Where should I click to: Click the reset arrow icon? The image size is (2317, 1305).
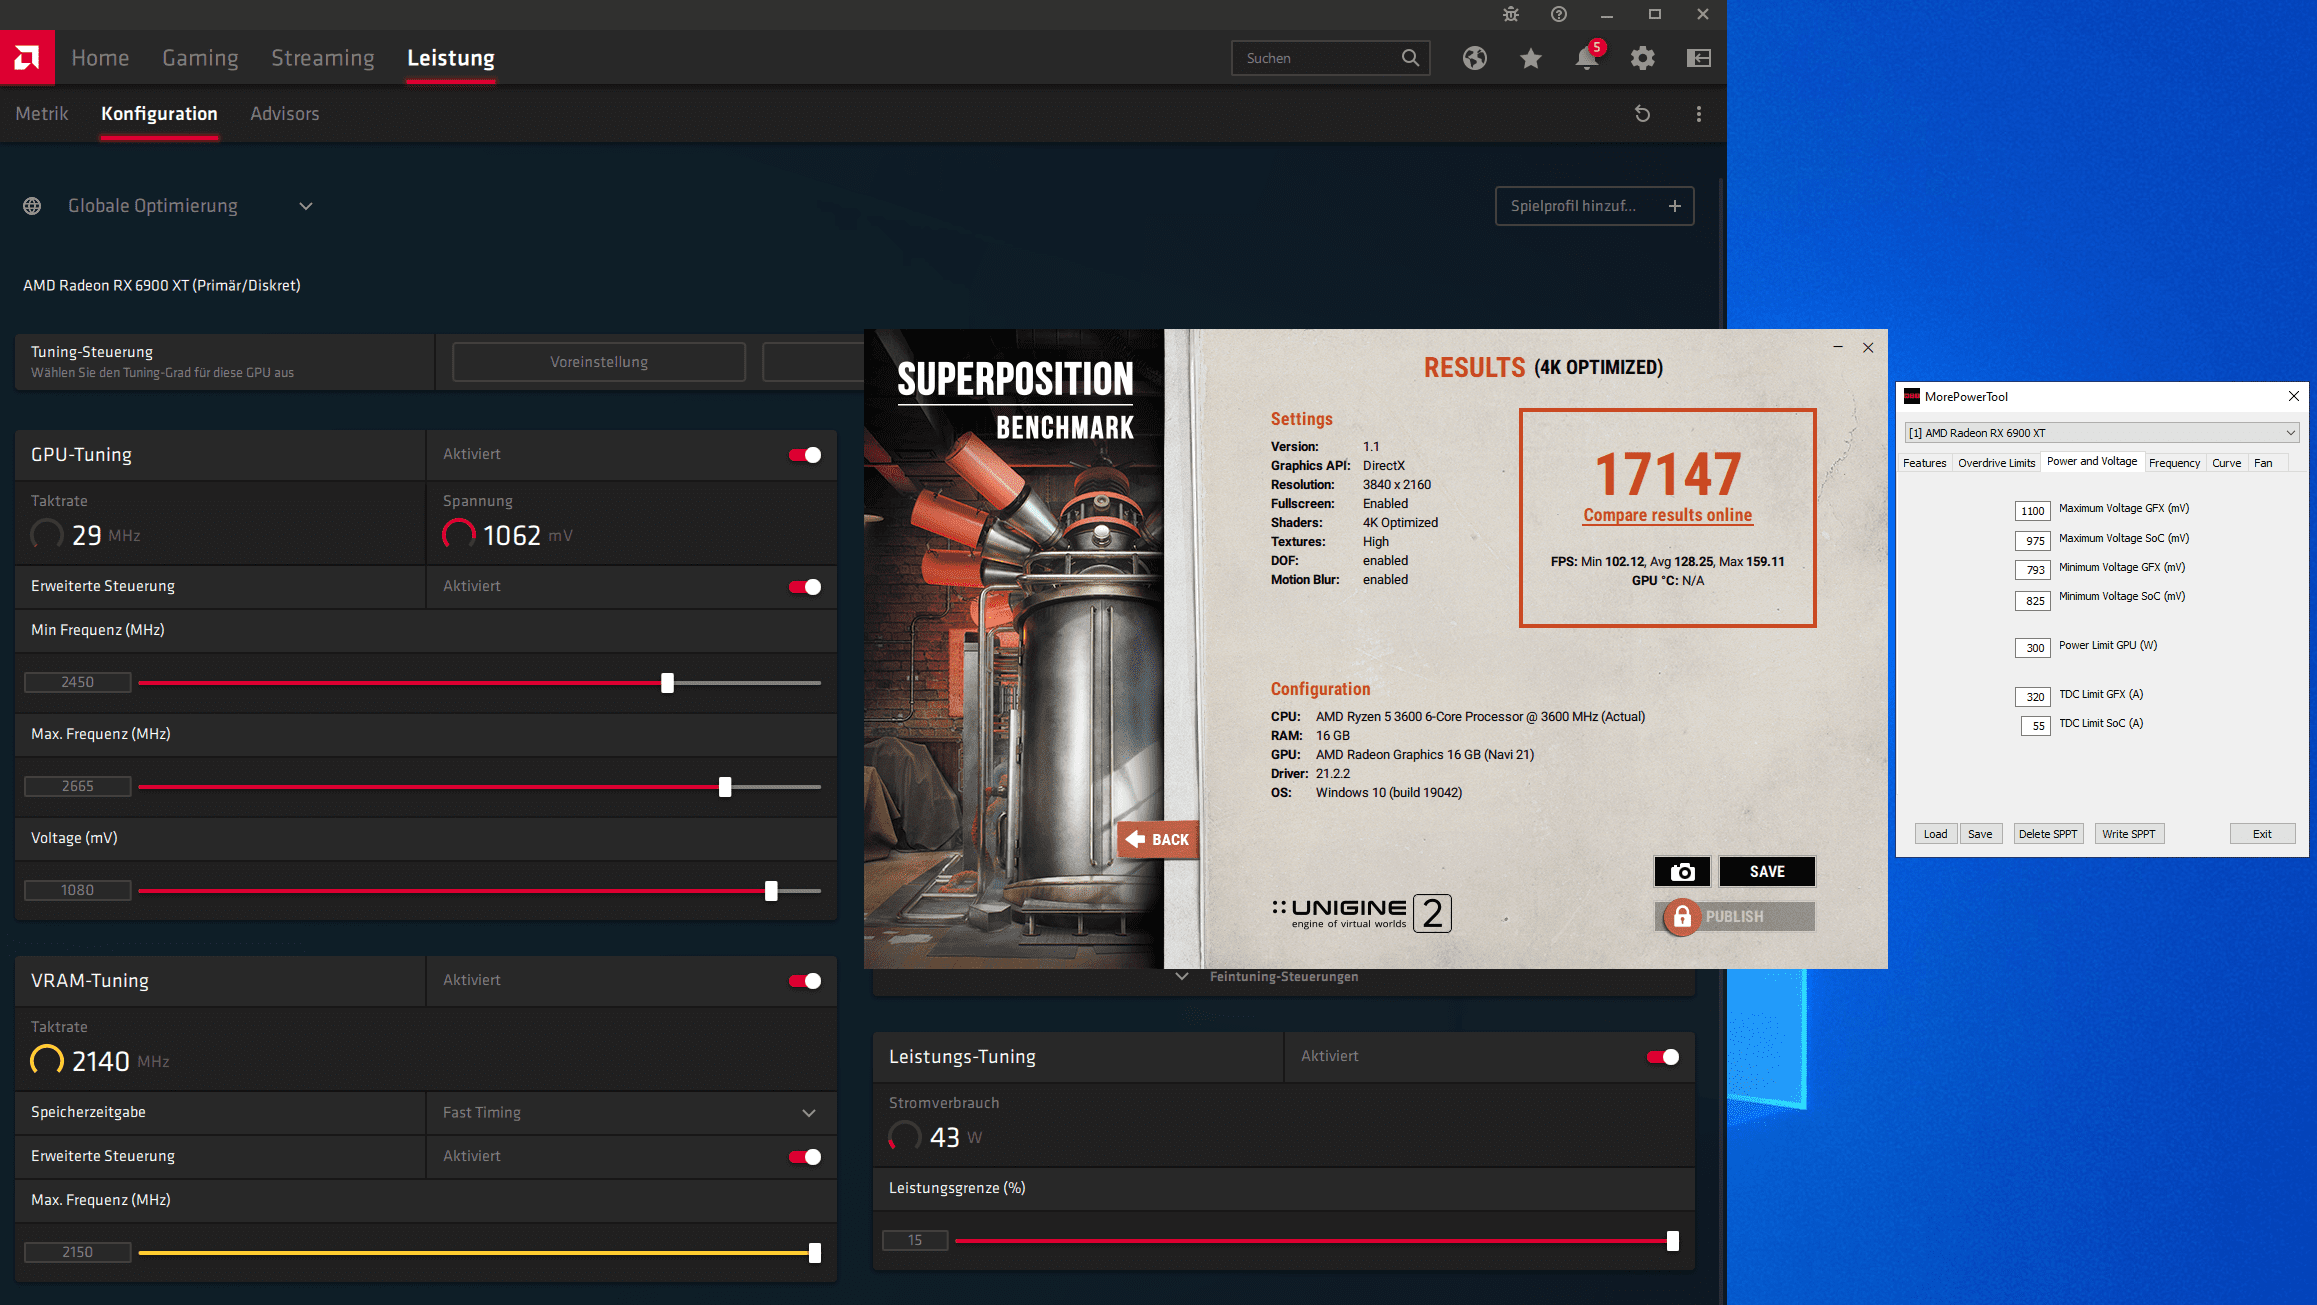tap(1642, 114)
